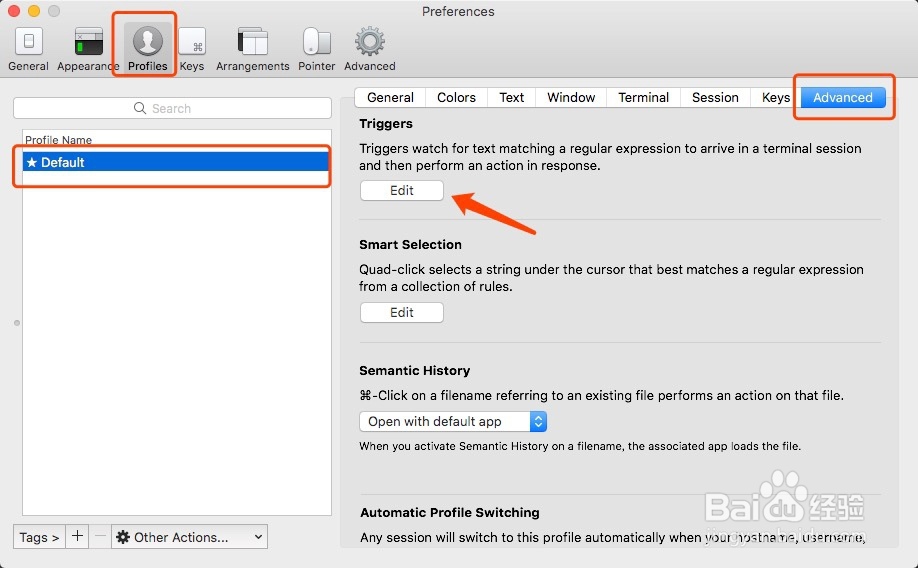918x568 pixels.
Task: Switch to the Window profile tab
Action: [571, 97]
